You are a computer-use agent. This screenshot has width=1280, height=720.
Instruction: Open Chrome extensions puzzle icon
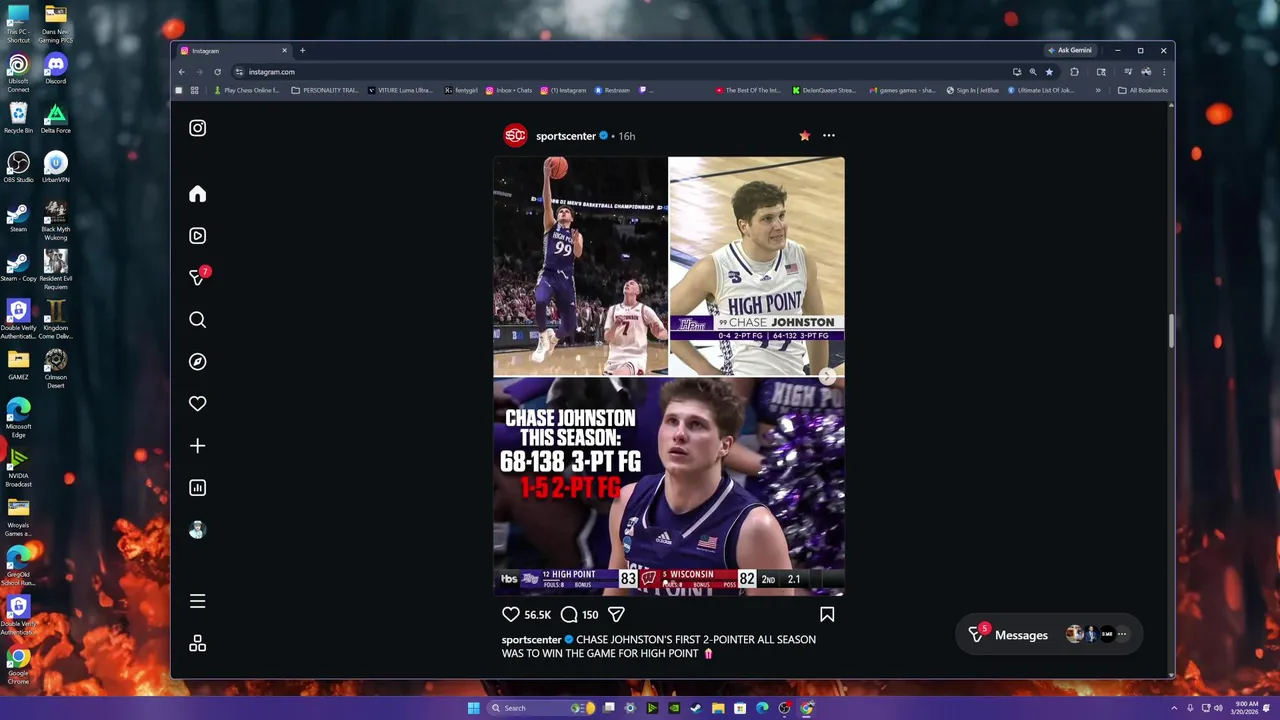(1074, 72)
